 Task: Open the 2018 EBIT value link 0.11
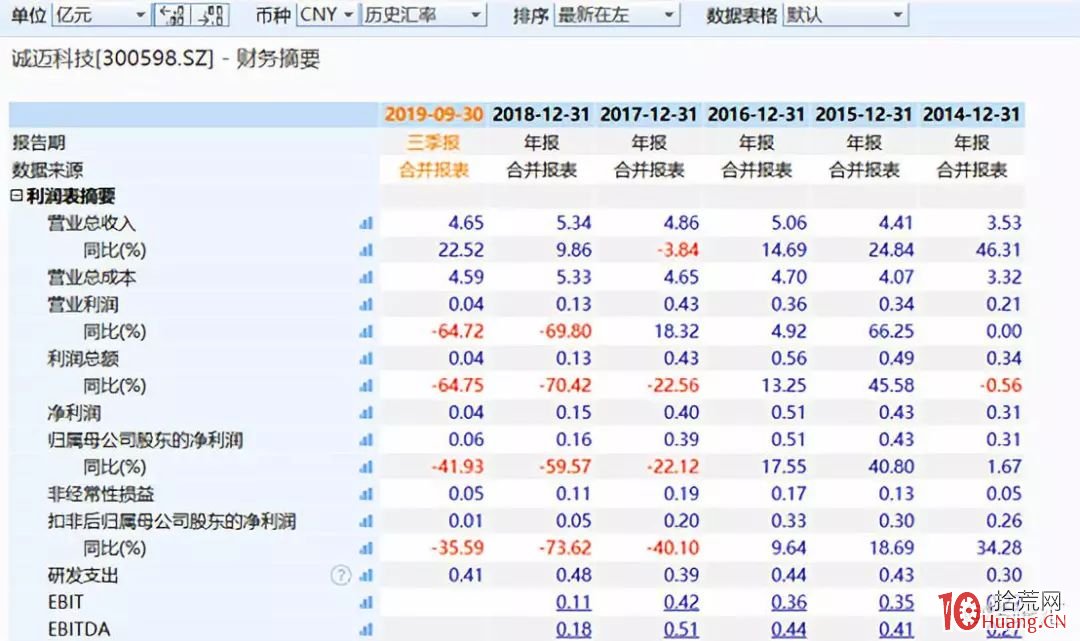click(x=574, y=602)
